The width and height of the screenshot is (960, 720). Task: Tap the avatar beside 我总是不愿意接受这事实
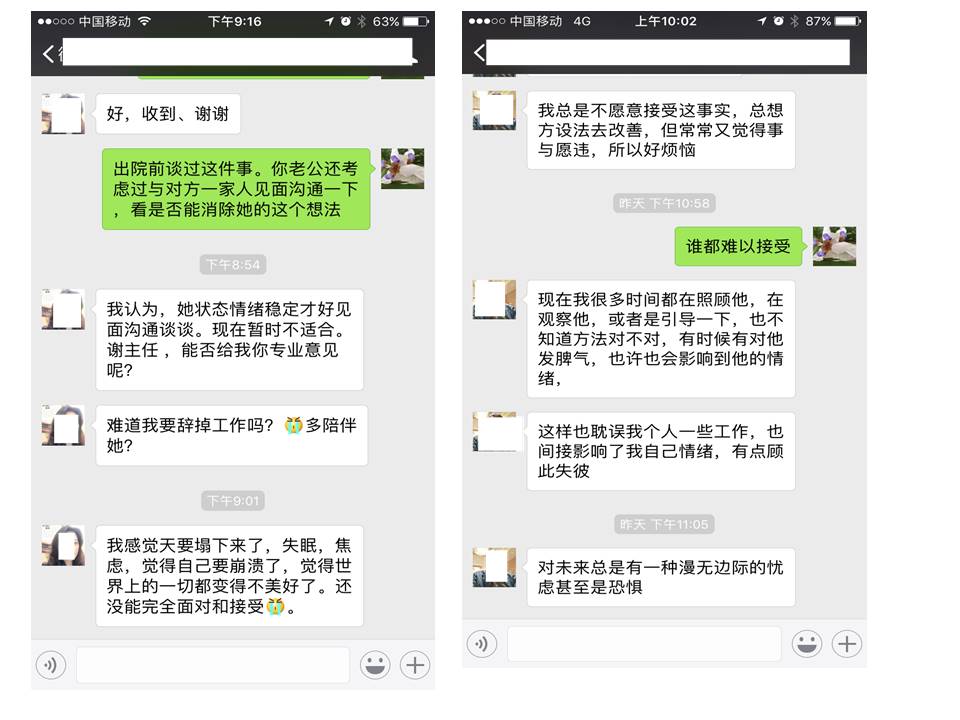494,110
